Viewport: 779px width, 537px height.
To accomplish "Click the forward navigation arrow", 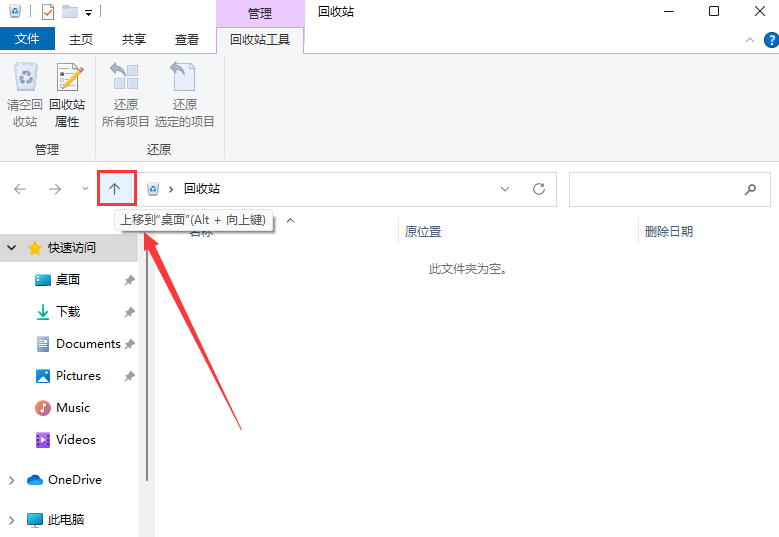I will click(55, 189).
